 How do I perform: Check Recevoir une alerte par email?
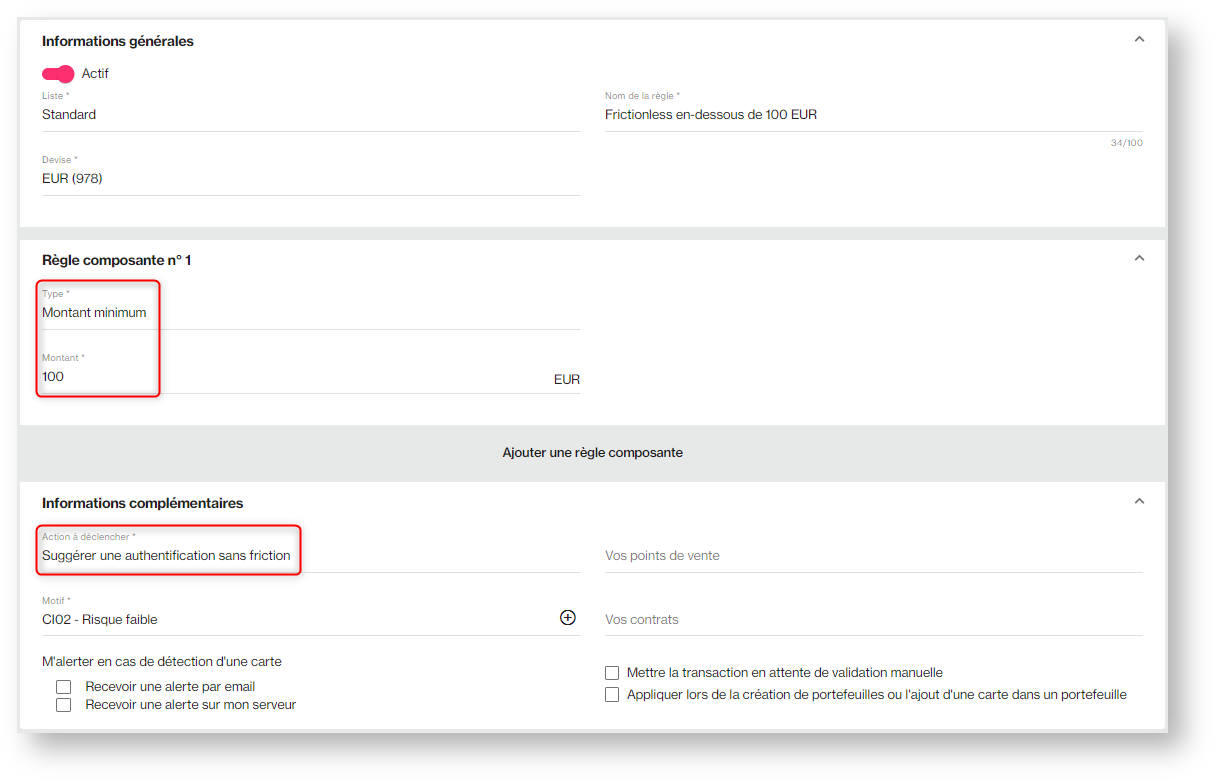(x=64, y=687)
